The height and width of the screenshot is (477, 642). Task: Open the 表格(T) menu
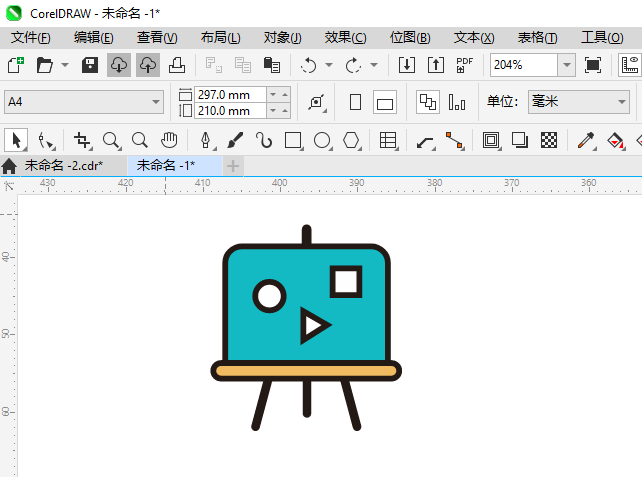click(x=538, y=38)
